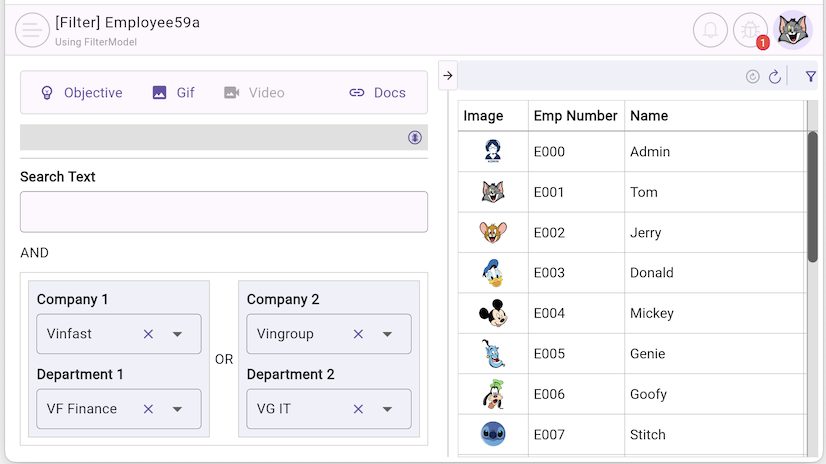Click the bug report icon

point(750,30)
